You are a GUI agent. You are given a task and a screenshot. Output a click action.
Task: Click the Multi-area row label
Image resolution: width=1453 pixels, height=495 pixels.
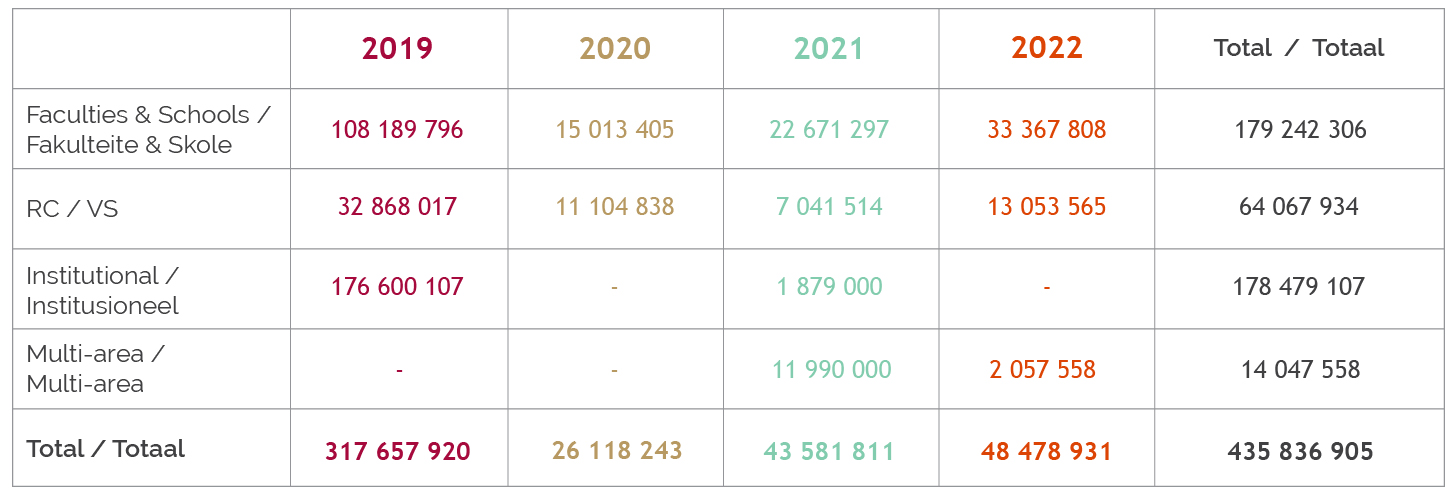coord(95,369)
